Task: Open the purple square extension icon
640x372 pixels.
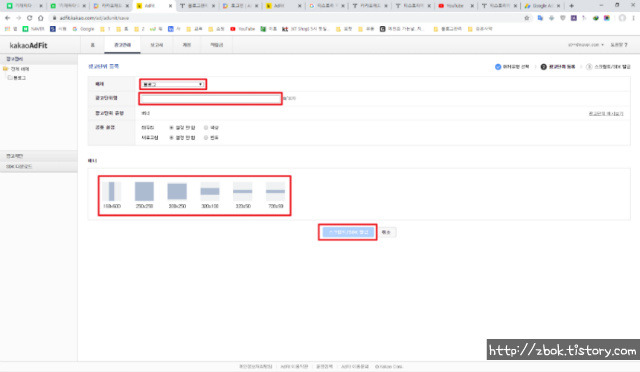Action: tap(573, 18)
